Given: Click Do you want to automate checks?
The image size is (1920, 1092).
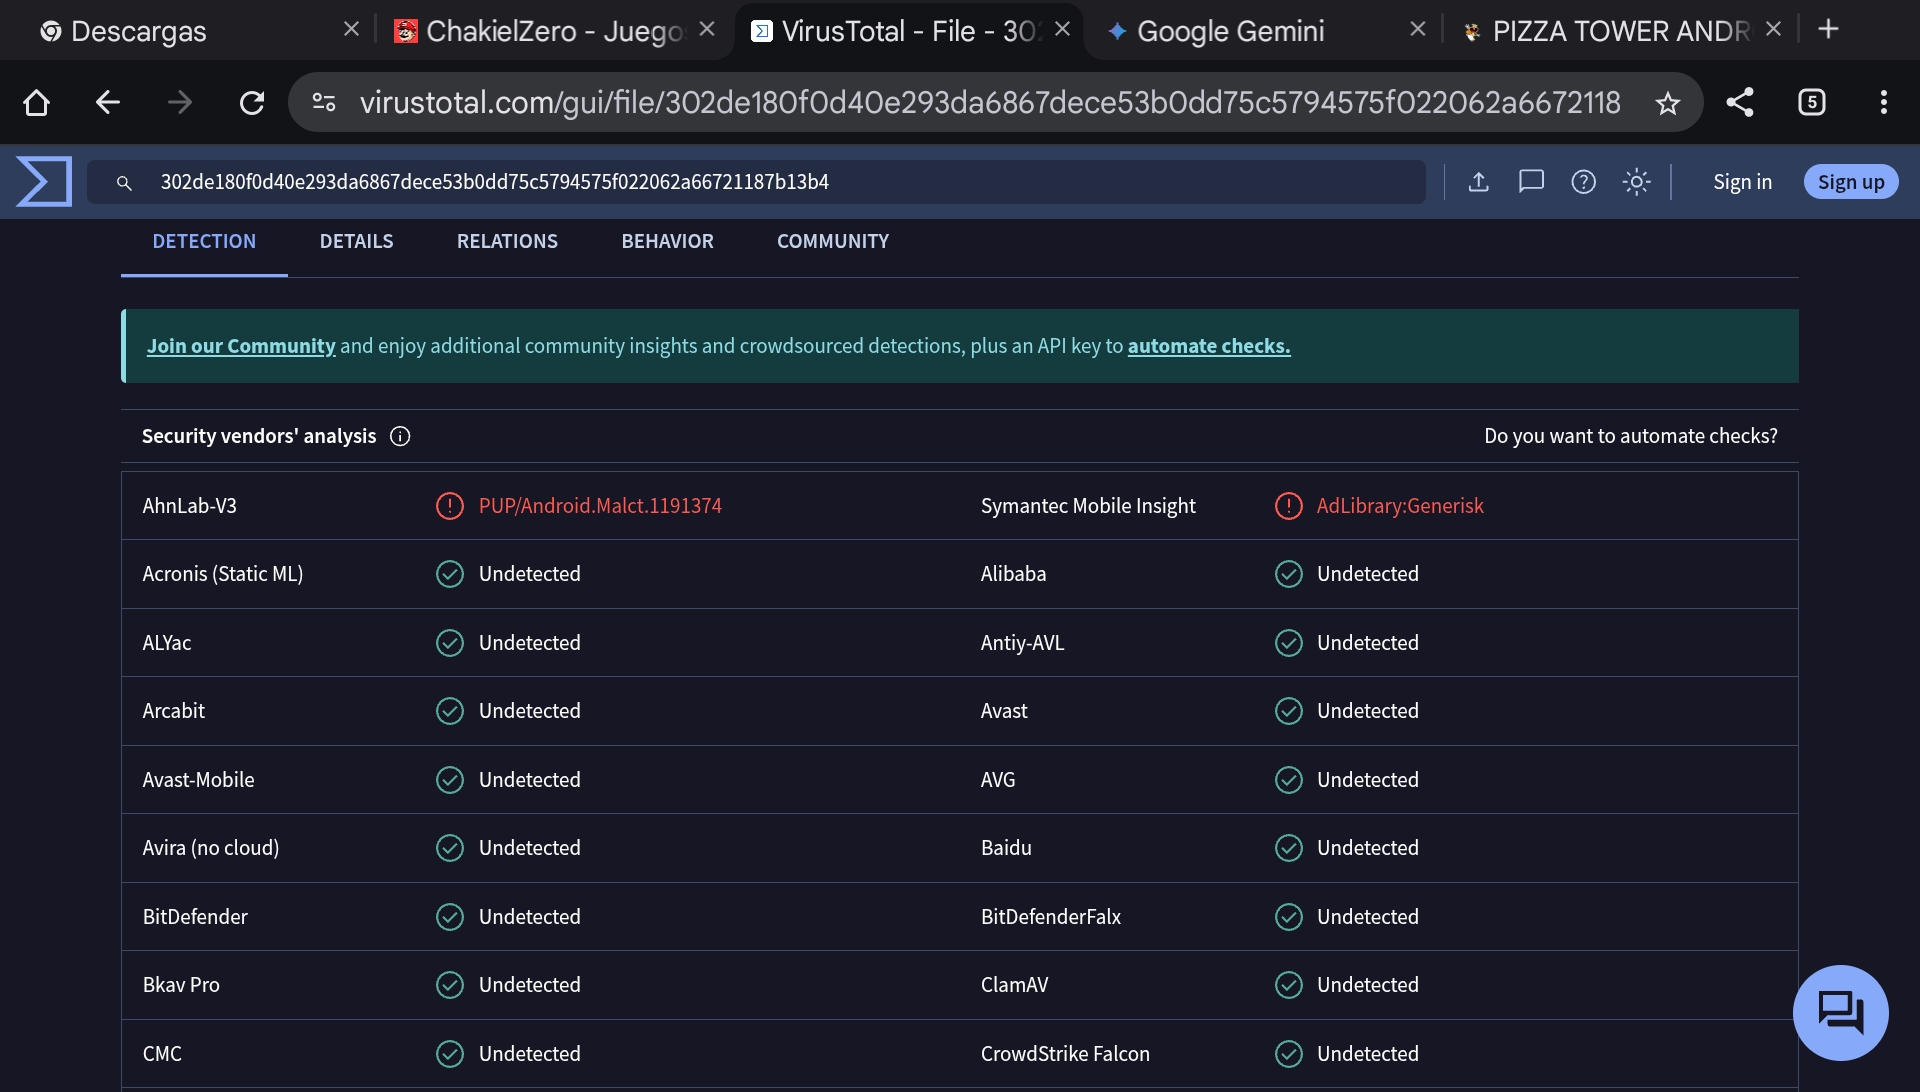Looking at the screenshot, I should [x=1631, y=436].
